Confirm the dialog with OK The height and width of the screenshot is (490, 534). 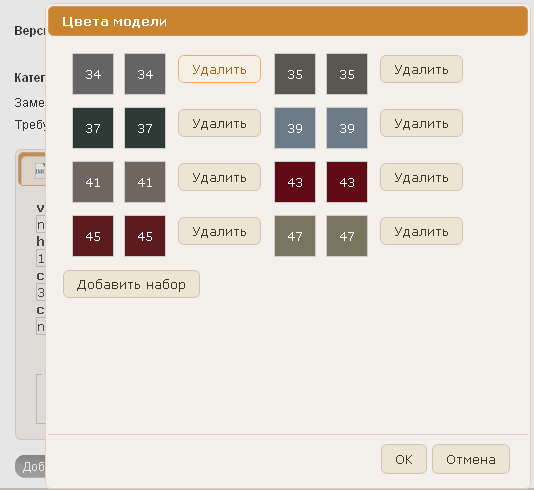404,459
